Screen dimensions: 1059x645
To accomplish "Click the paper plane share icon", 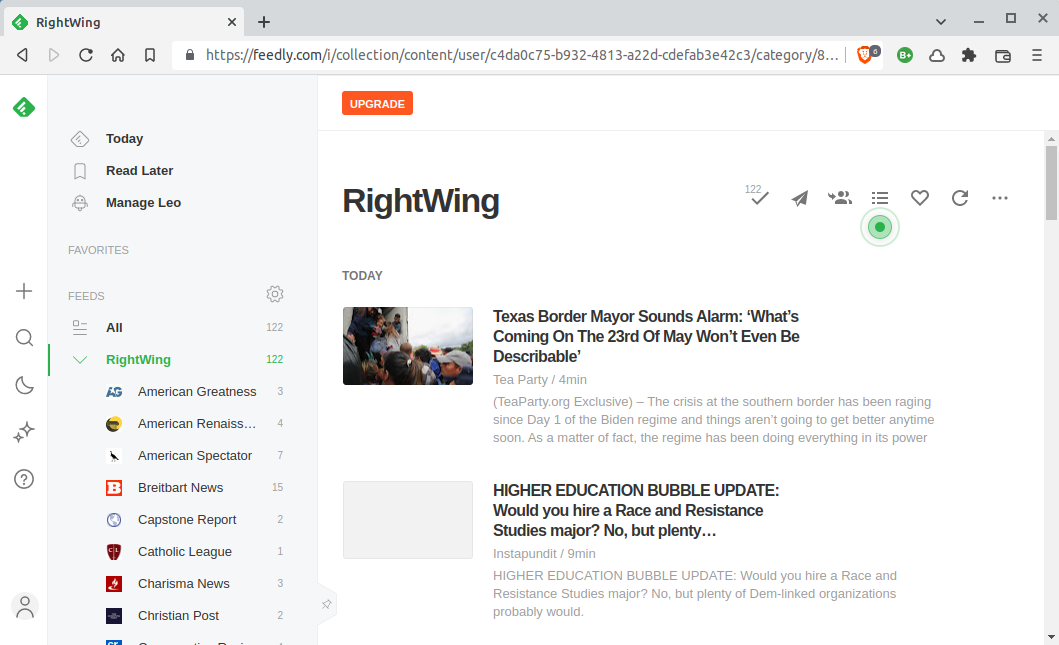I will [800, 198].
